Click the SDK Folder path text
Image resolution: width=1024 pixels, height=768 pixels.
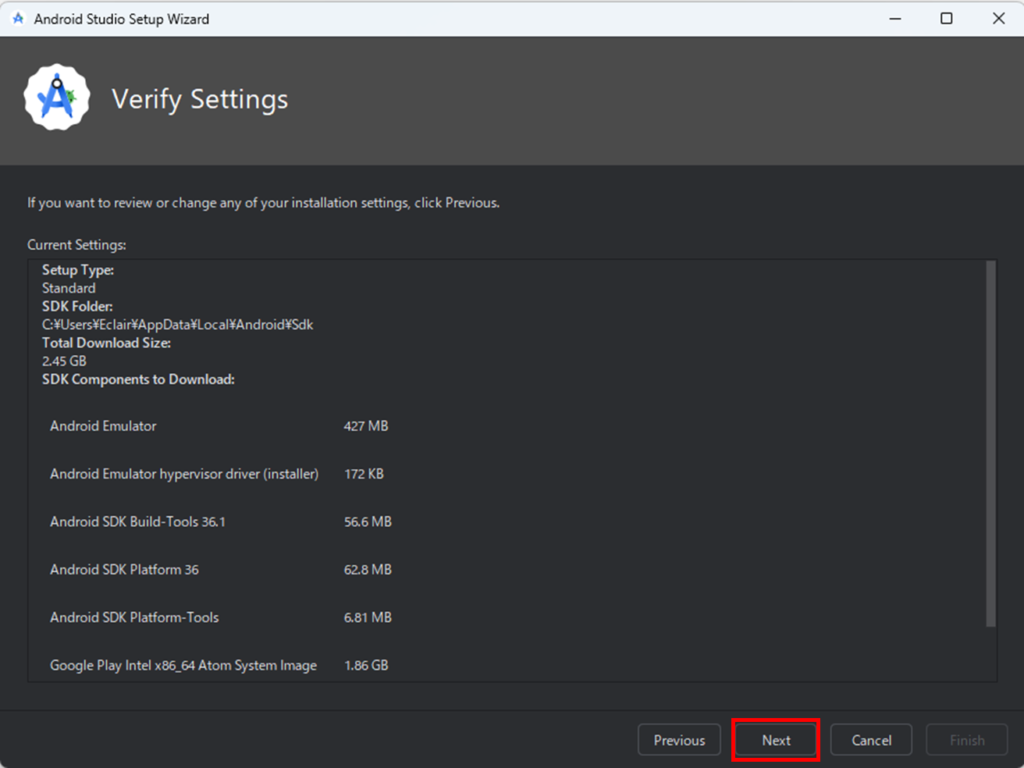click(x=177, y=325)
